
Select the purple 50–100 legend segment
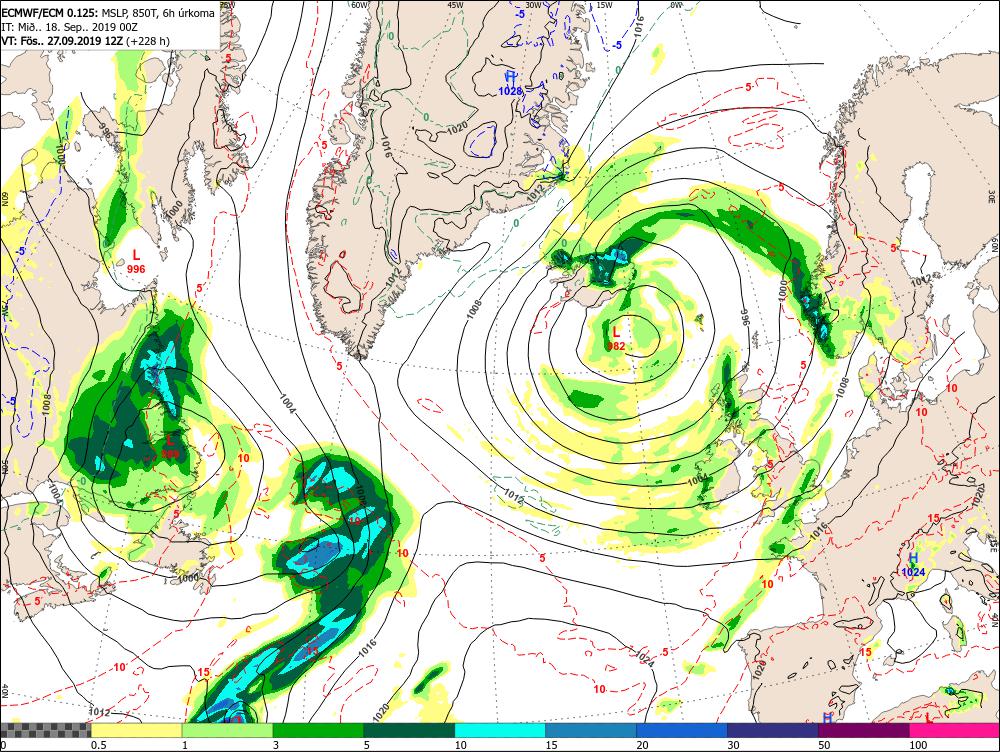[864, 730]
